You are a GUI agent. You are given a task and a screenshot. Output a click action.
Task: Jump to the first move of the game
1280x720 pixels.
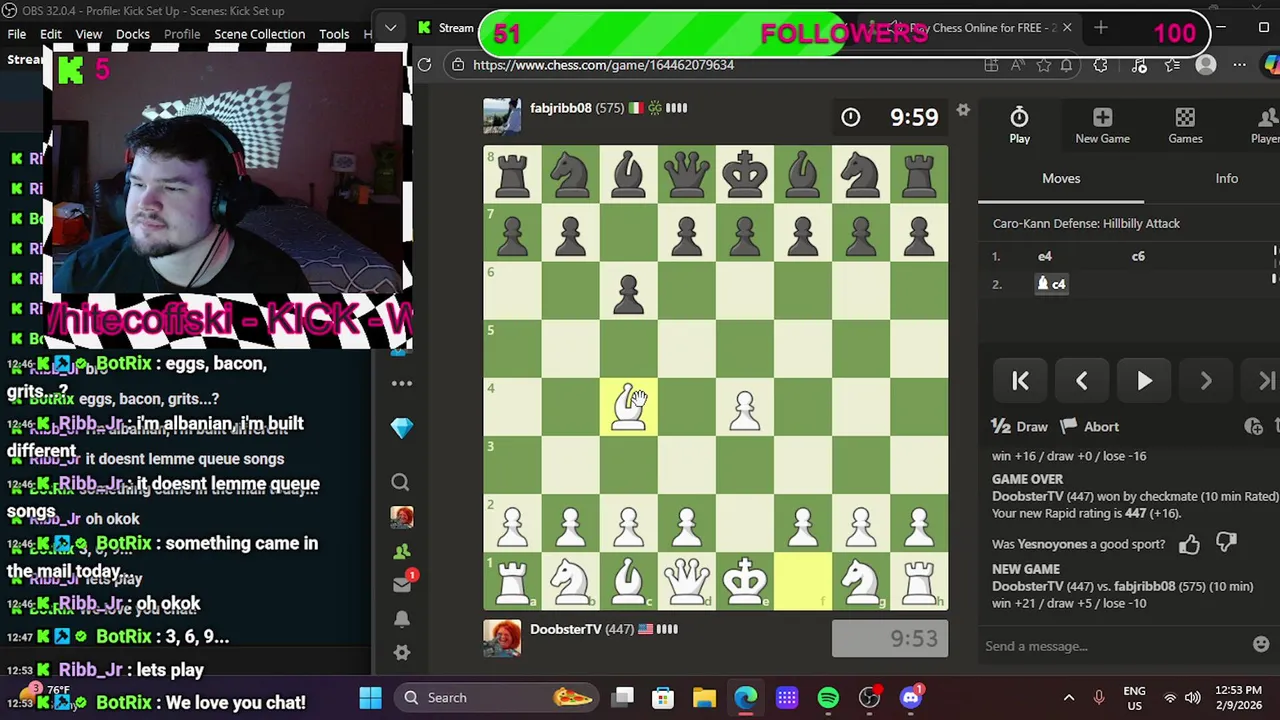pos(1020,381)
